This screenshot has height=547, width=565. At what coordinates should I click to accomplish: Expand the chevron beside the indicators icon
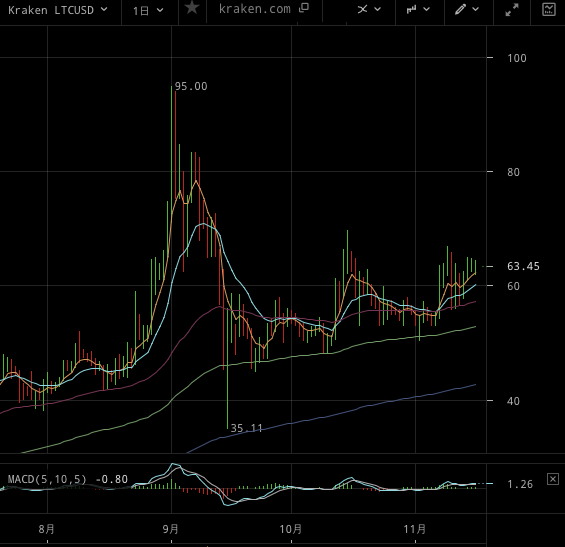click(377, 9)
